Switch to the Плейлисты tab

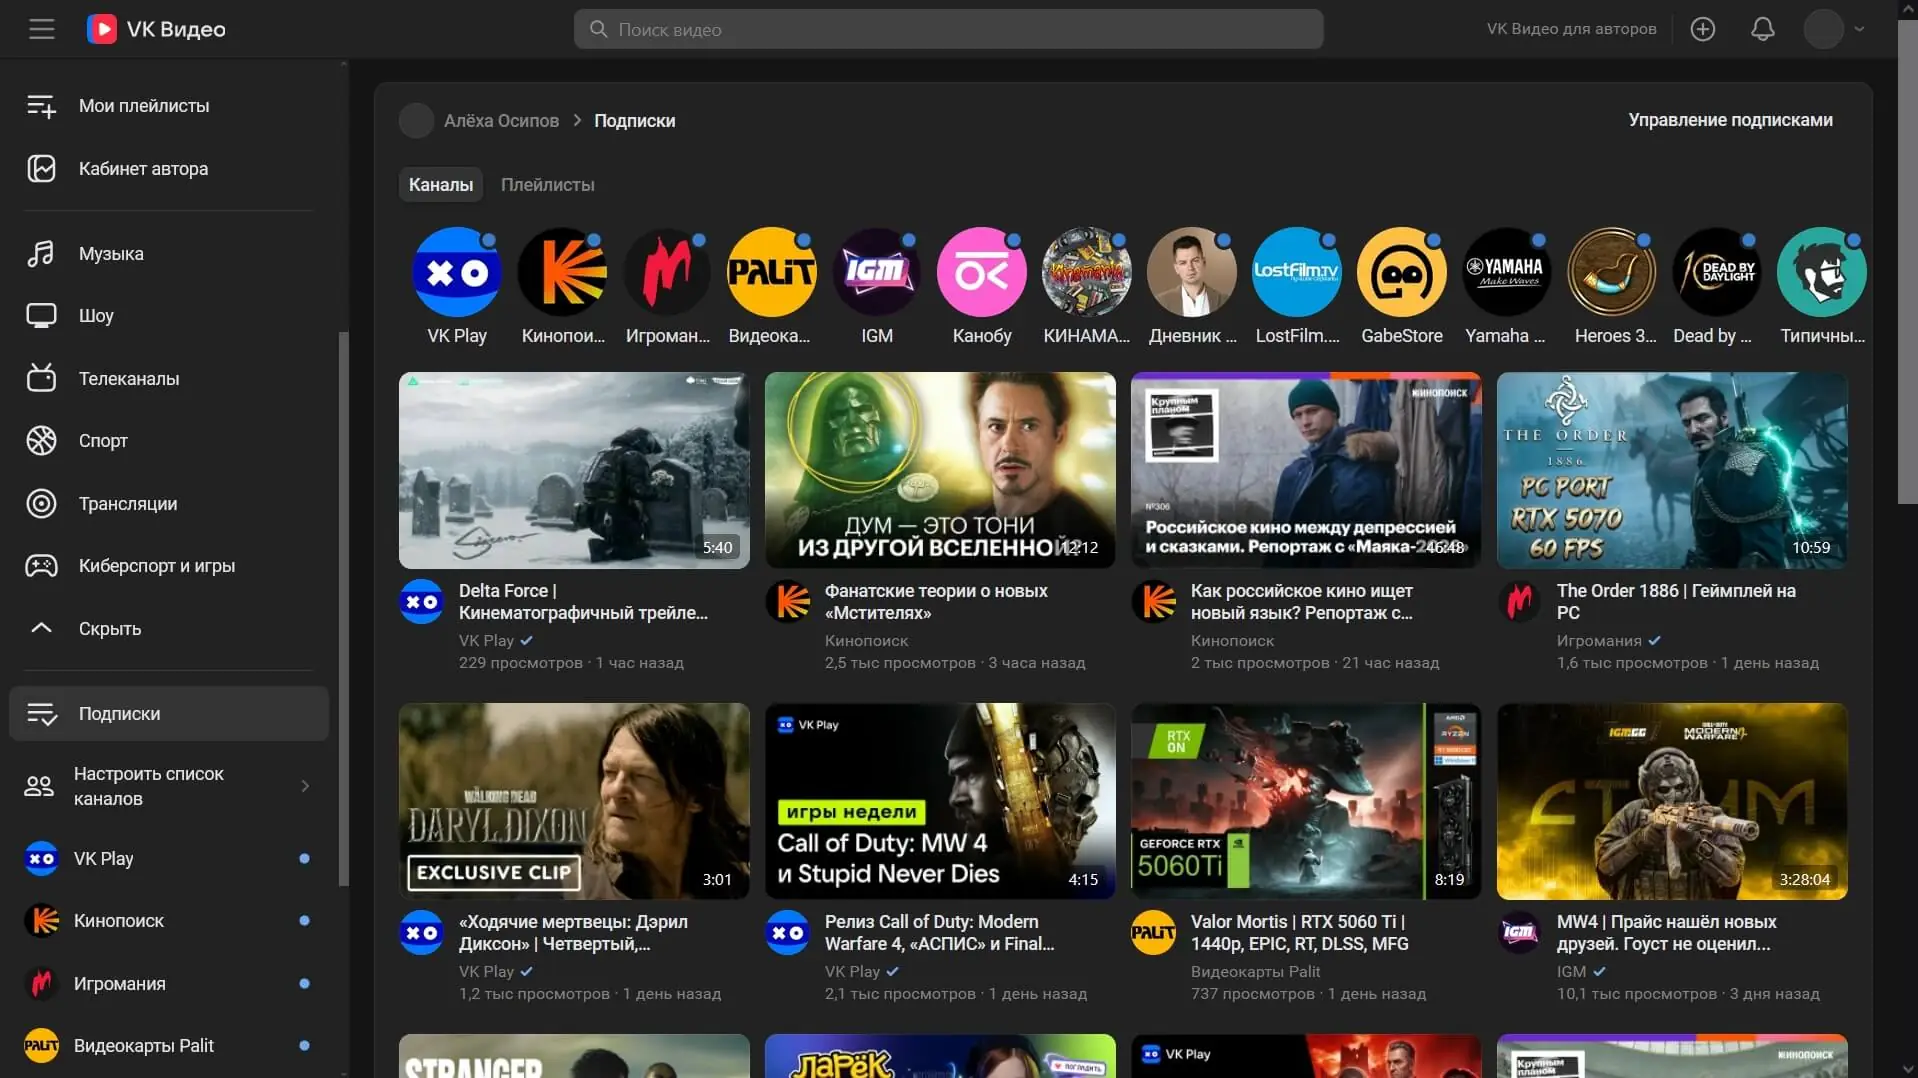click(x=547, y=185)
